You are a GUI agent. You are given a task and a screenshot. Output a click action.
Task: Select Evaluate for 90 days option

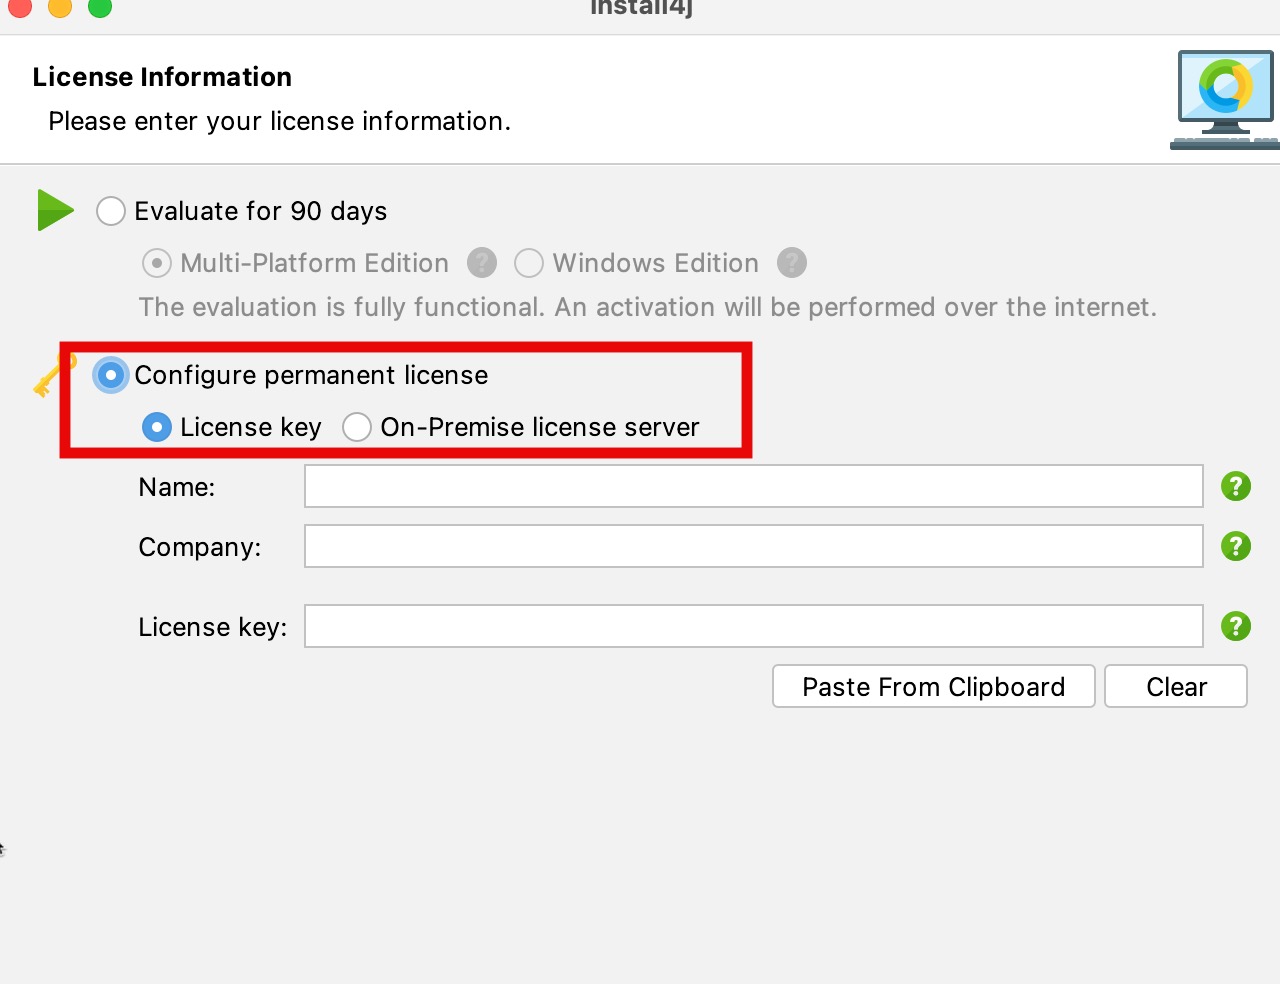(111, 211)
